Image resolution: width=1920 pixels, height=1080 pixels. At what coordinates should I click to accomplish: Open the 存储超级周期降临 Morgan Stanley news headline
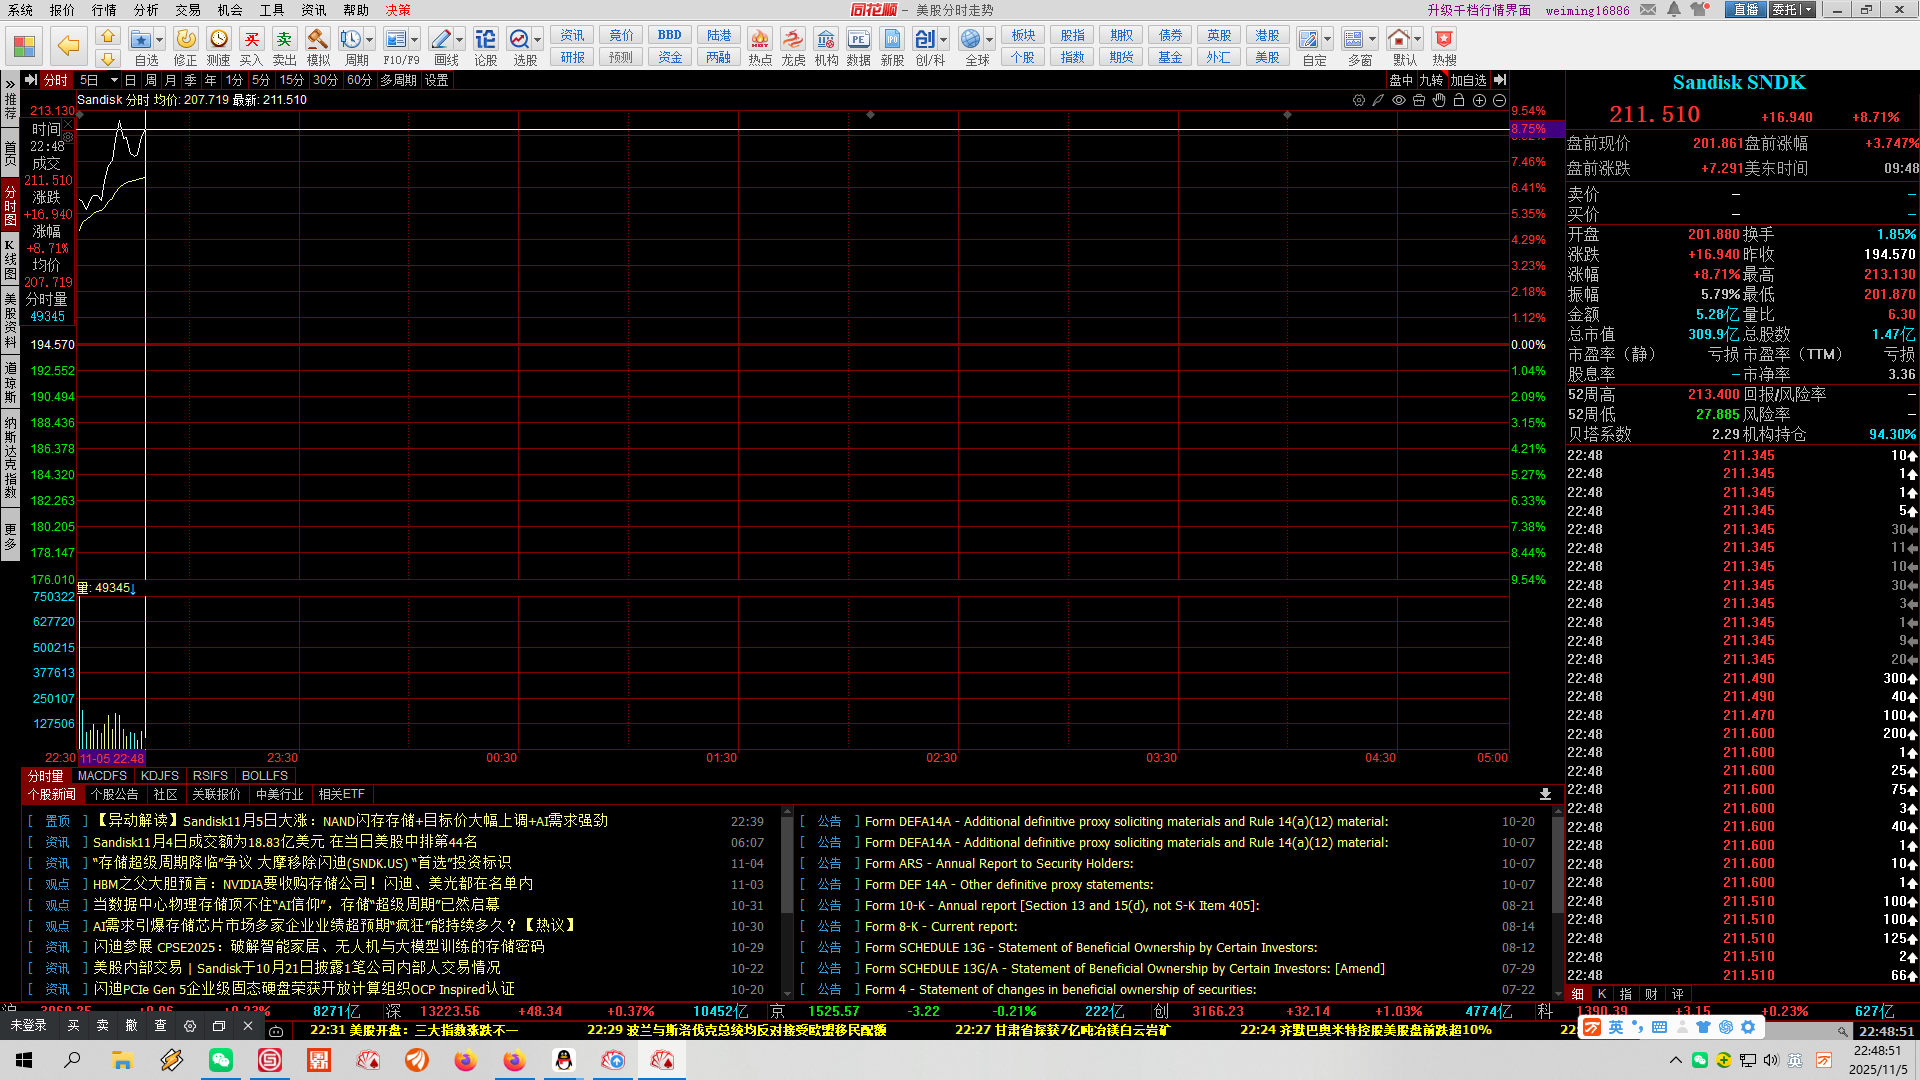(302, 863)
